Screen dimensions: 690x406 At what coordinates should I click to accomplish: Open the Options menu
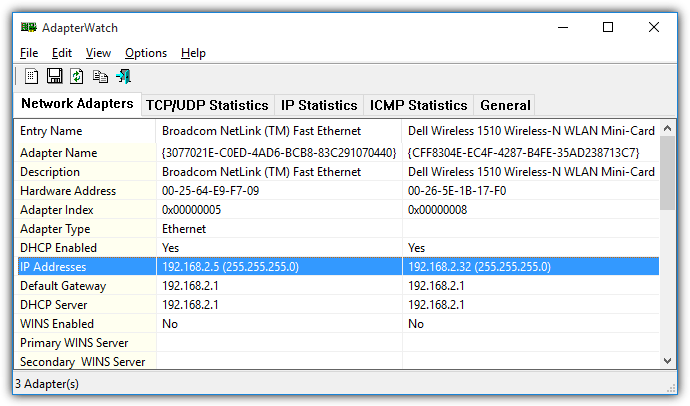click(146, 53)
